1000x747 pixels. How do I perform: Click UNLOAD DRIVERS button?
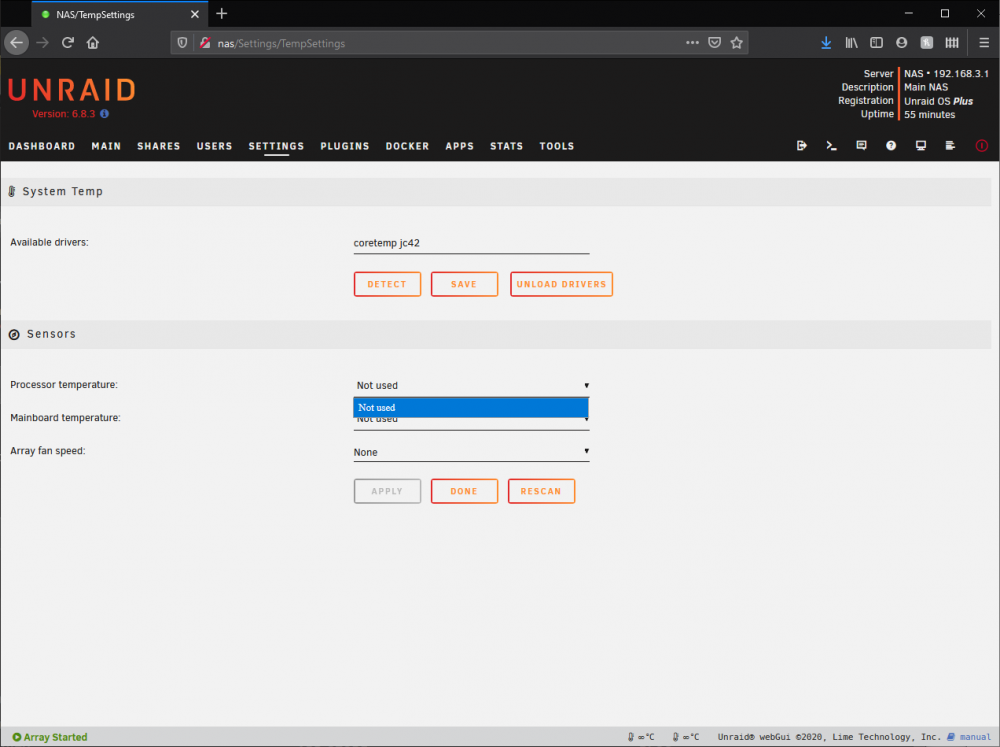coord(561,284)
